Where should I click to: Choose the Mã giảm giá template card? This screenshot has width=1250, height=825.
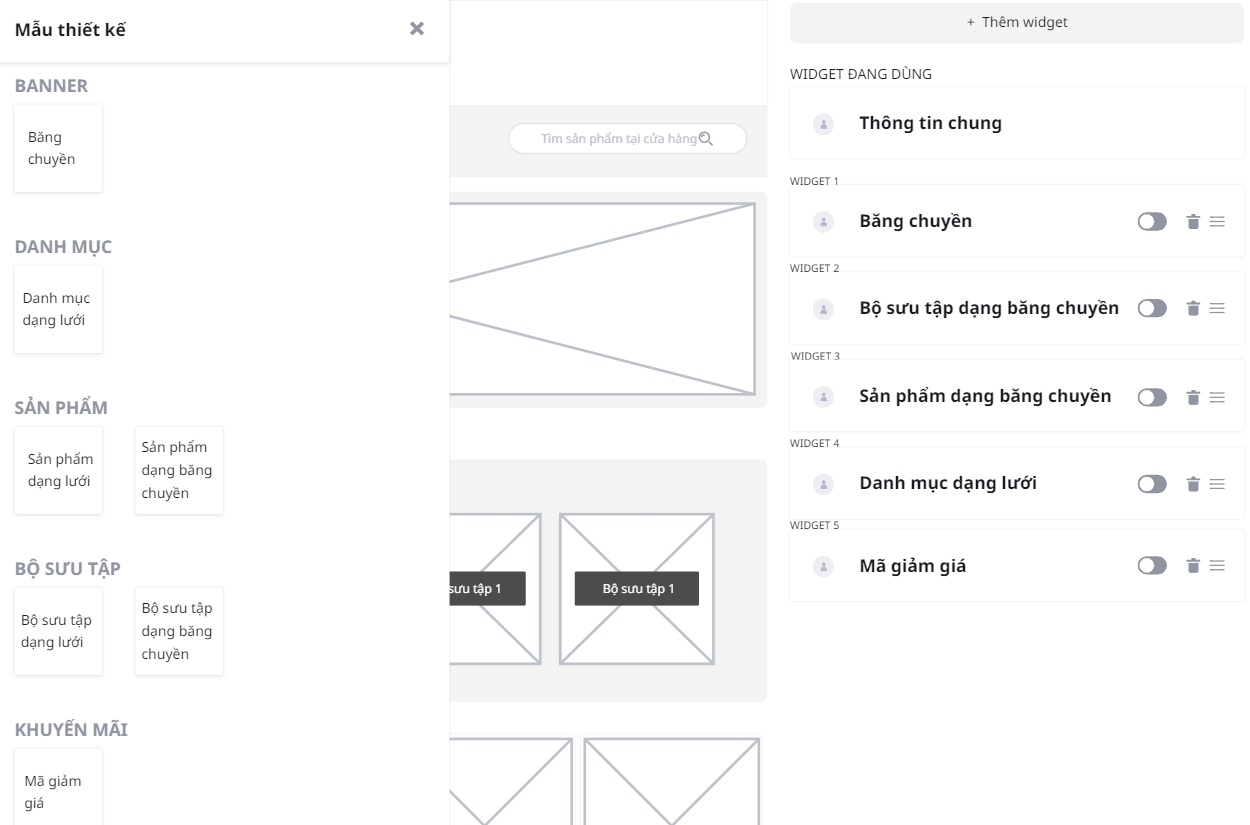[x=58, y=787]
